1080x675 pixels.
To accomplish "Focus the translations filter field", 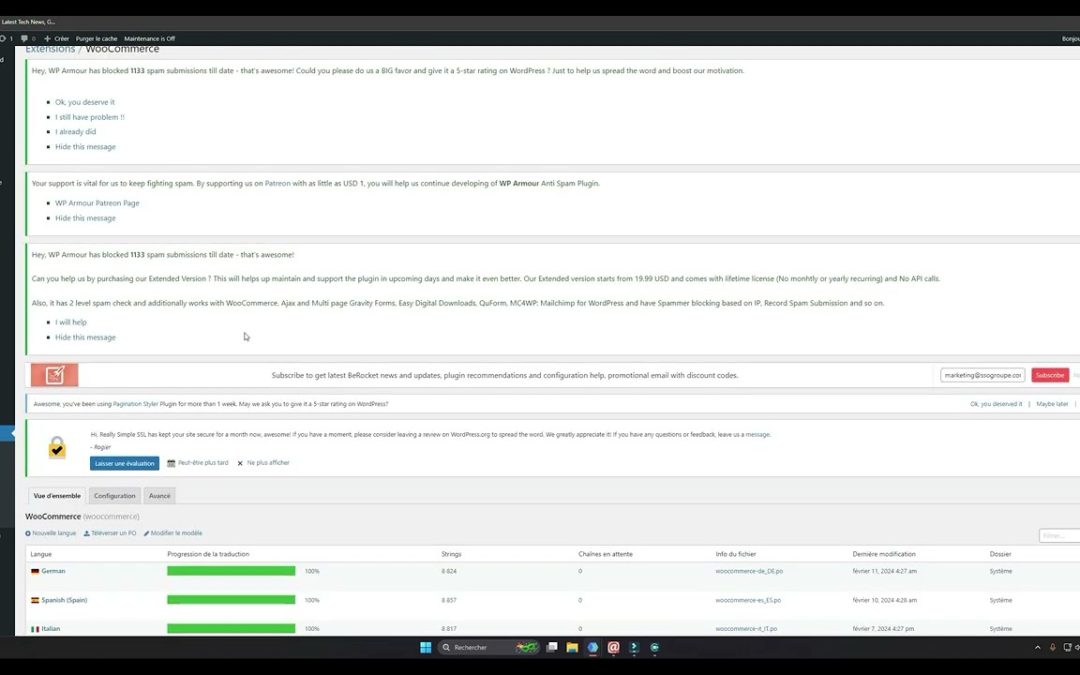I will point(1059,535).
